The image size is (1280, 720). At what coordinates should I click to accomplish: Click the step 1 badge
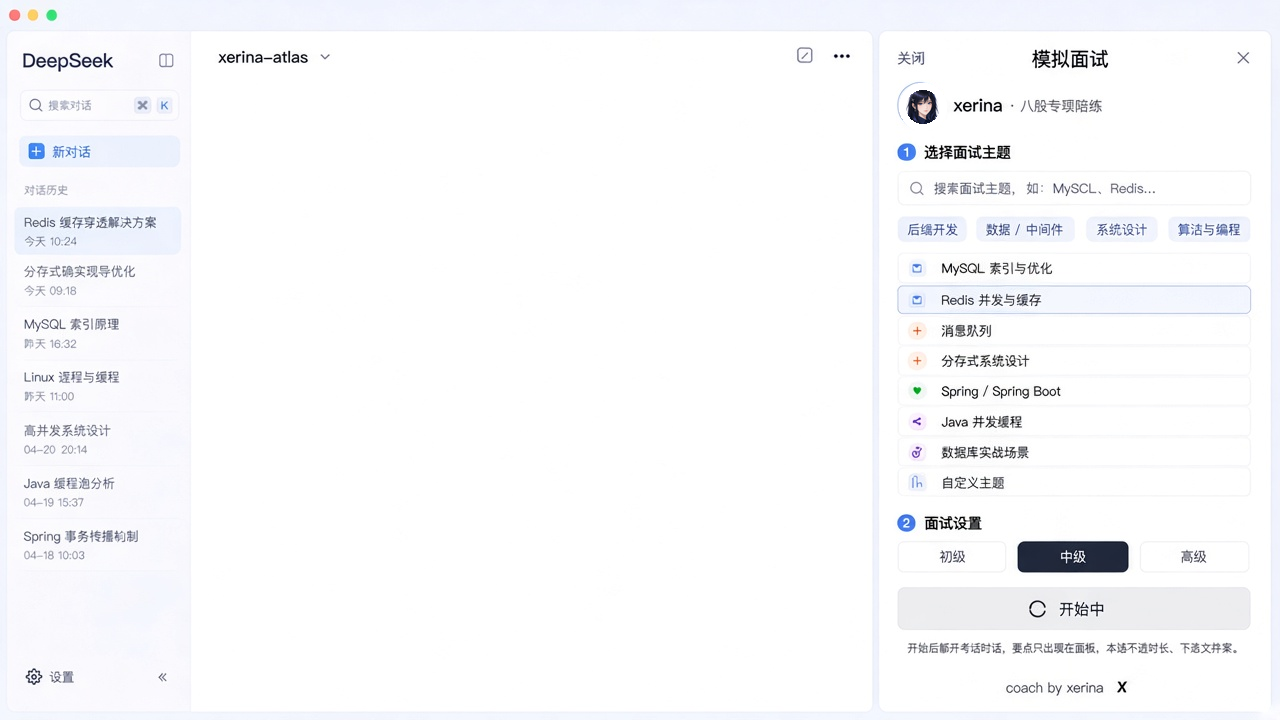point(907,153)
